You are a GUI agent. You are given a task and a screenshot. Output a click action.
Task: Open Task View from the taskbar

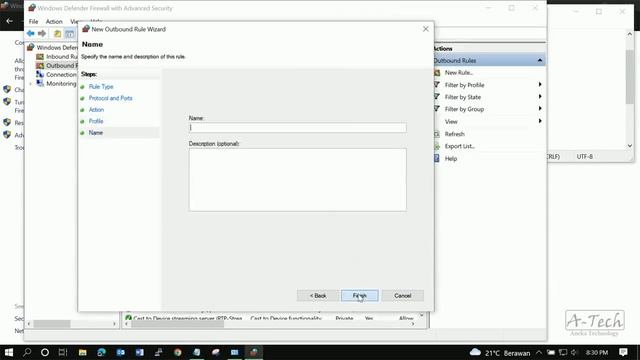pyautogui.click(x=63, y=352)
